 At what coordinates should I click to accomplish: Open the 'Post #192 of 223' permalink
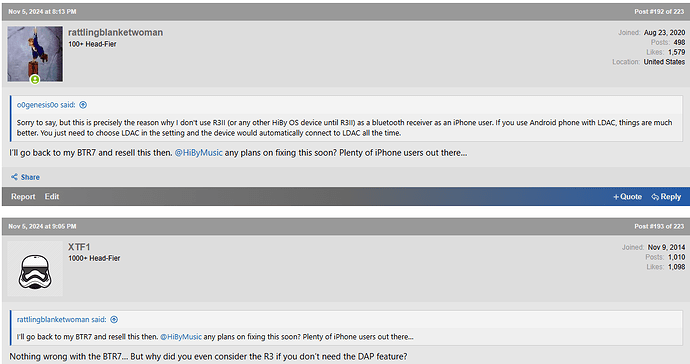659,11
